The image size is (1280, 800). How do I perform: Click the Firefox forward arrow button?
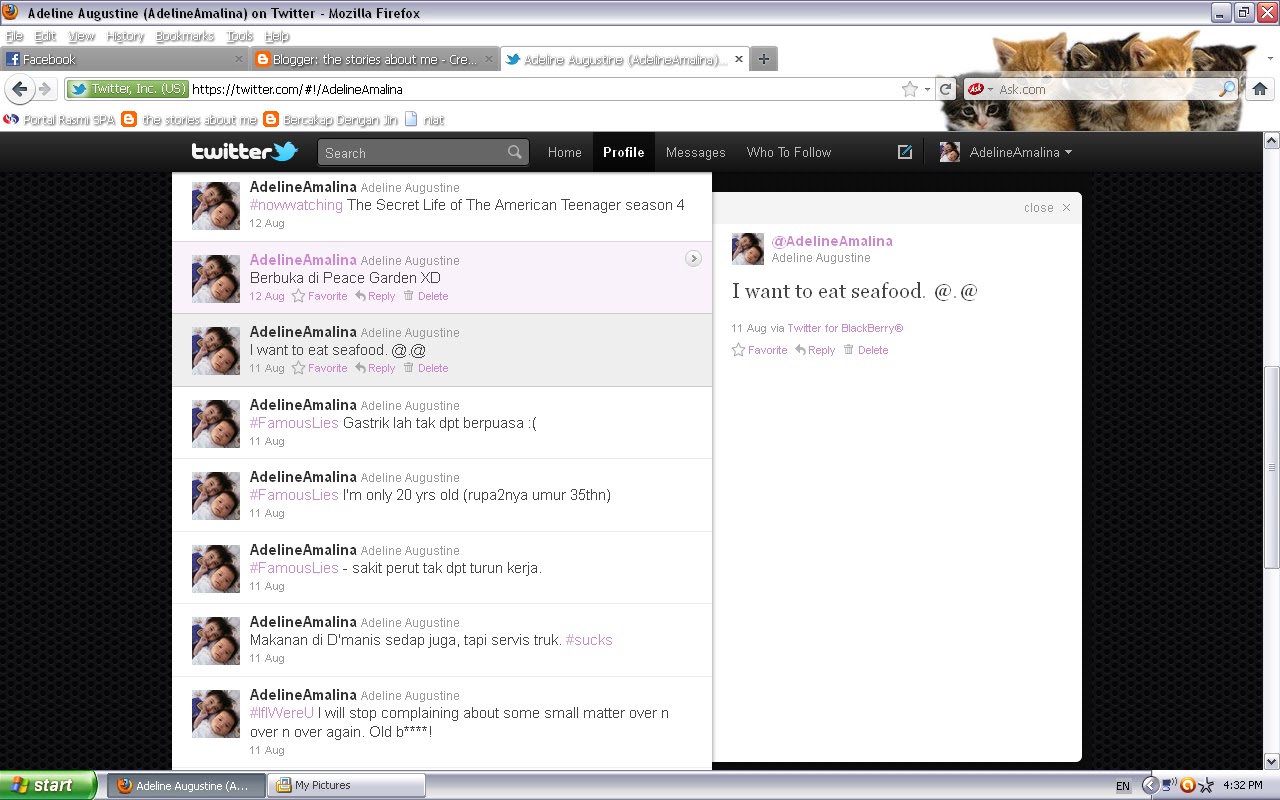click(44, 89)
